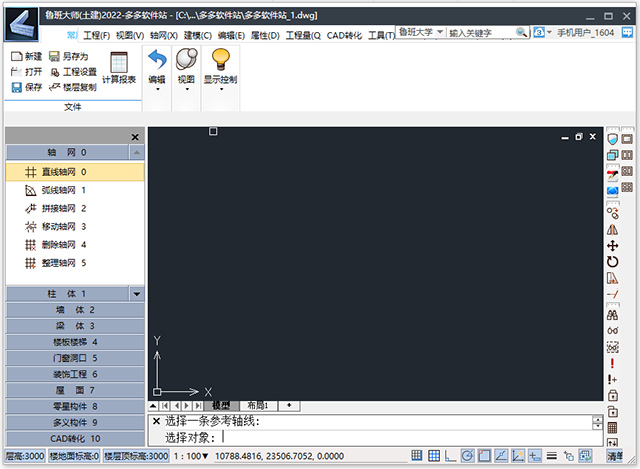Open the 多义构件 9 category
The height and width of the screenshot is (469, 640).
coord(75,422)
